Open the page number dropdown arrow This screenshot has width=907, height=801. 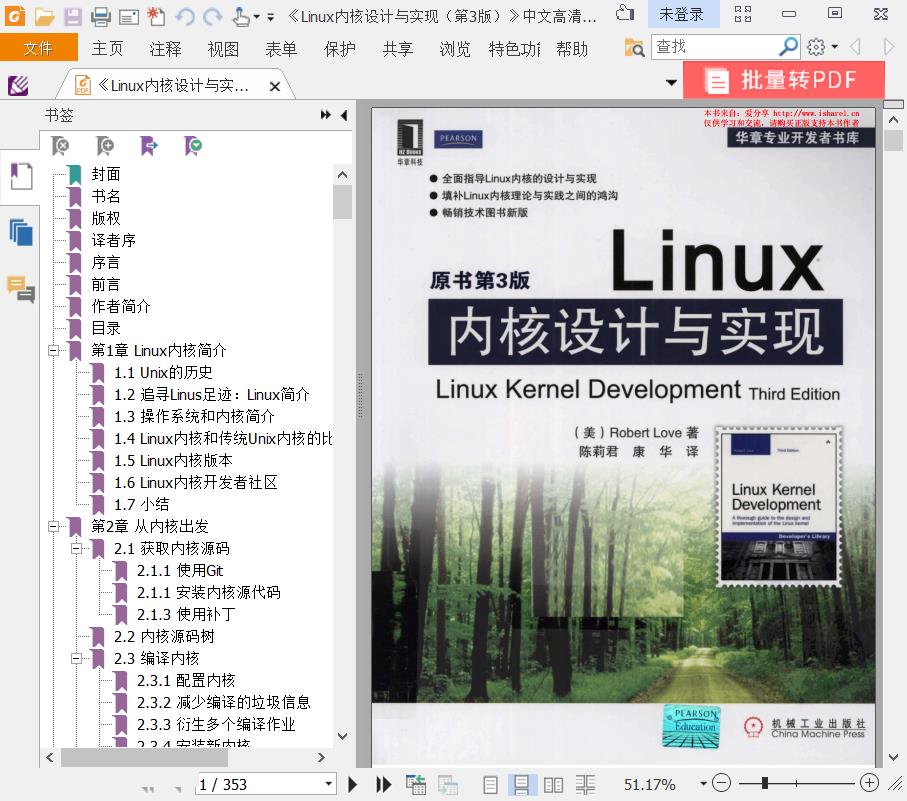pos(329,784)
